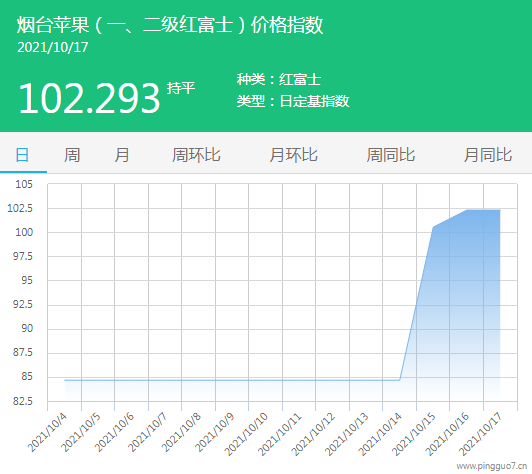Screen dimensions: 532x474
Task: Open the 月环比 tab
Action: pyautogui.click(x=293, y=155)
